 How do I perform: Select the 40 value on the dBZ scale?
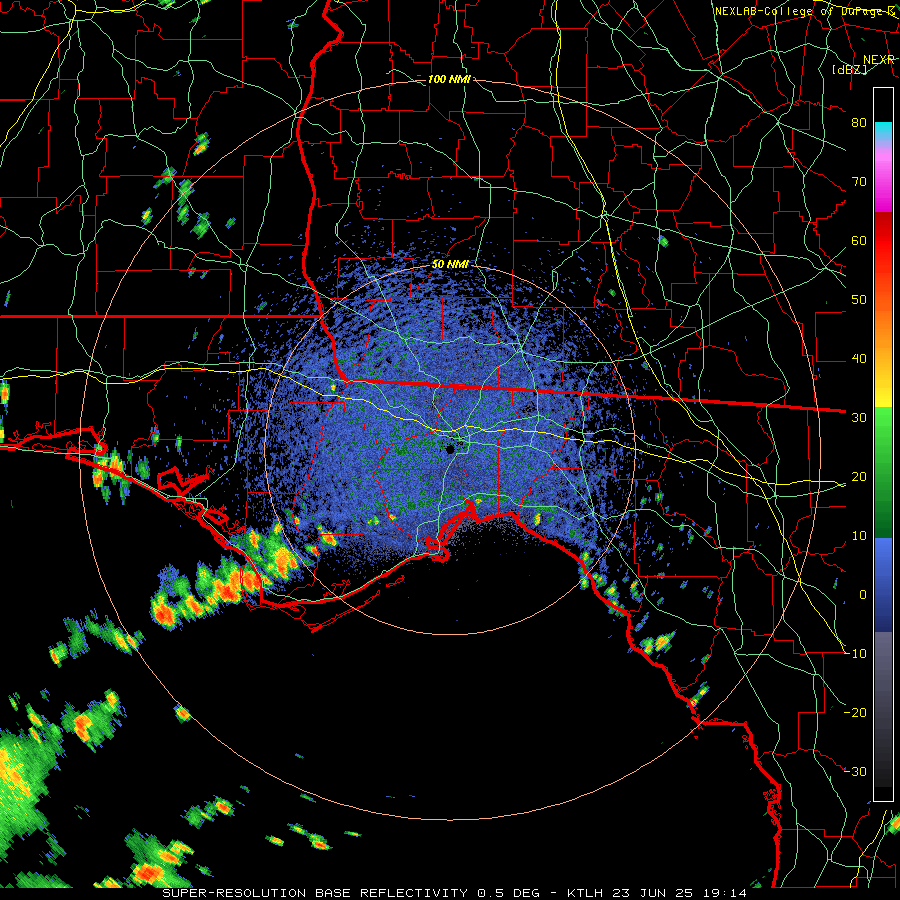pyautogui.click(x=859, y=359)
